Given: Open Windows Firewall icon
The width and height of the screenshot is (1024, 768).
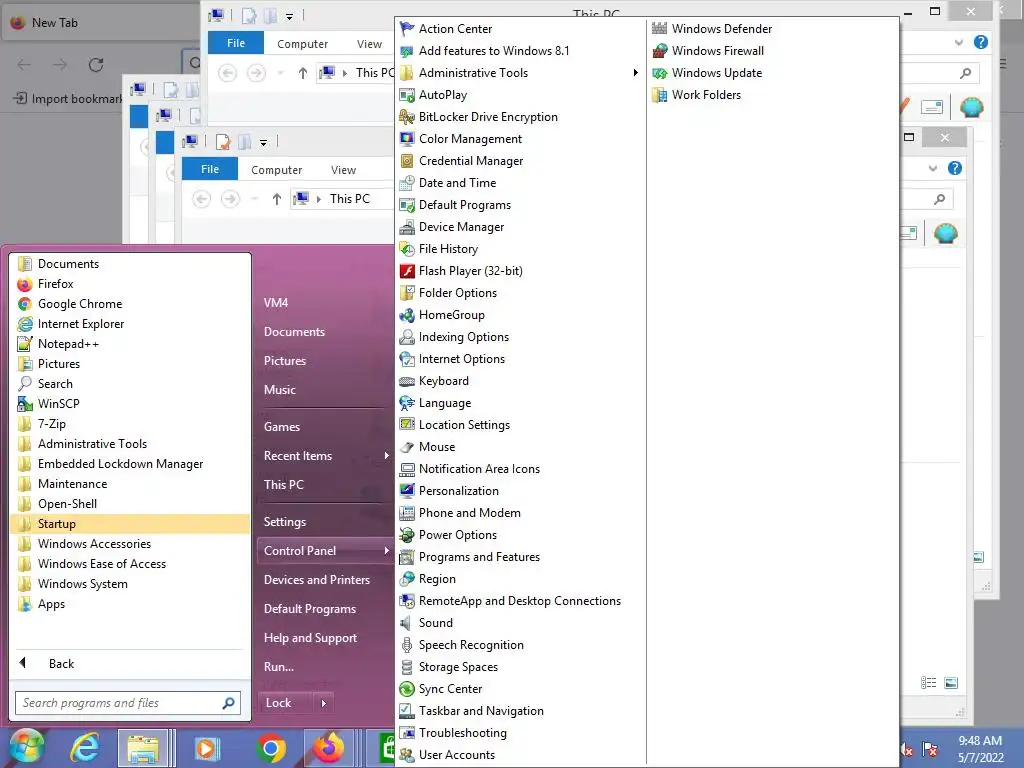Looking at the screenshot, I should (660, 51).
